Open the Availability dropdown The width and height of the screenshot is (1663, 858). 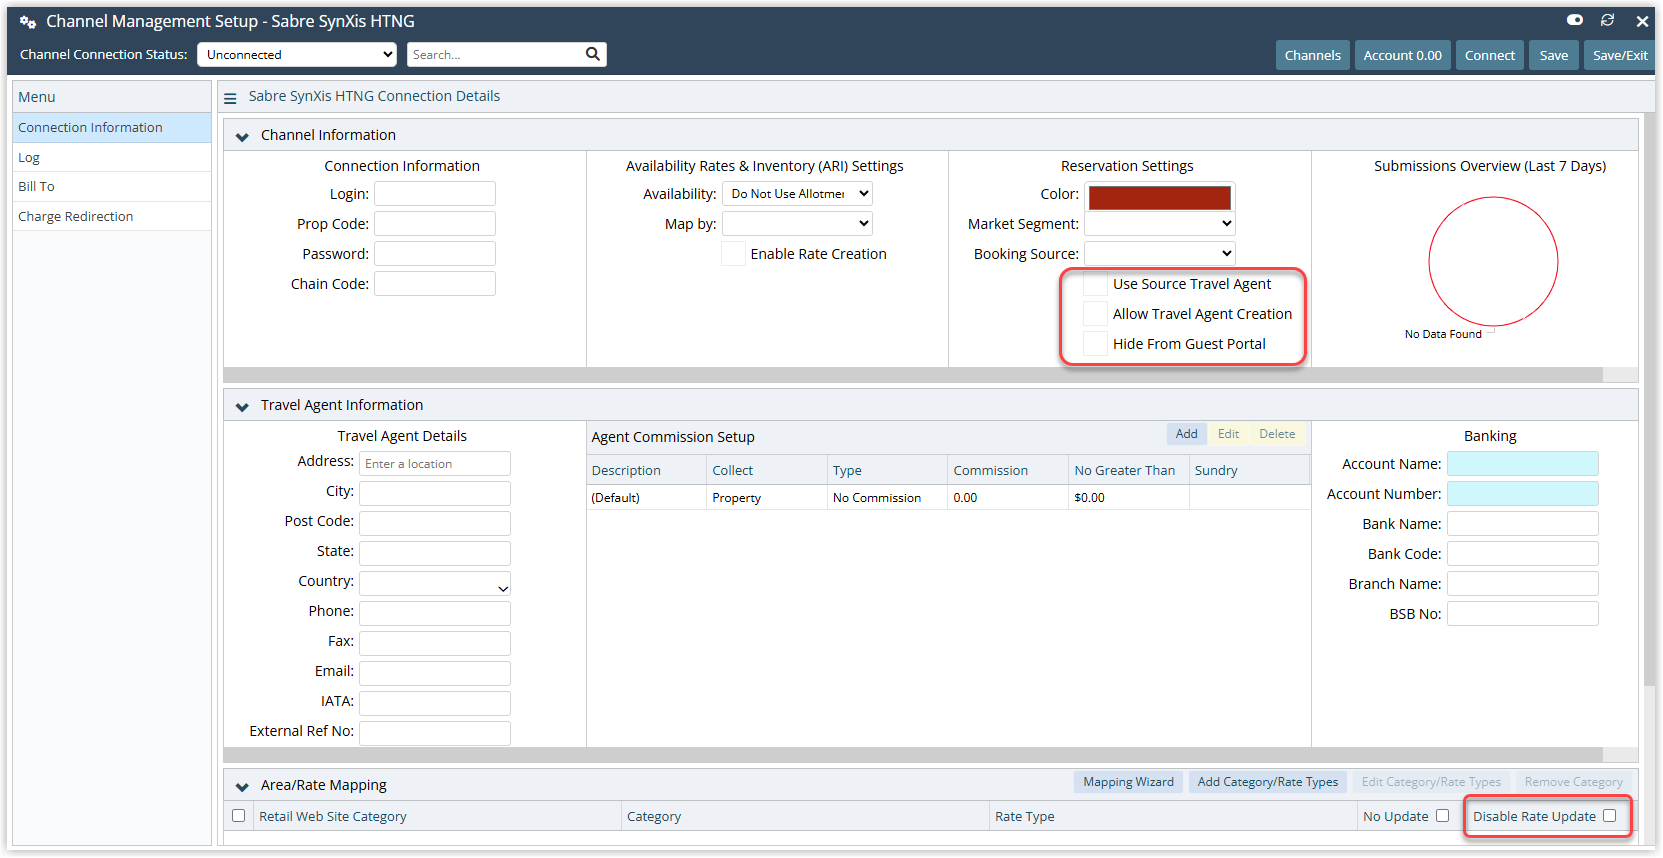[x=798, y=194]
